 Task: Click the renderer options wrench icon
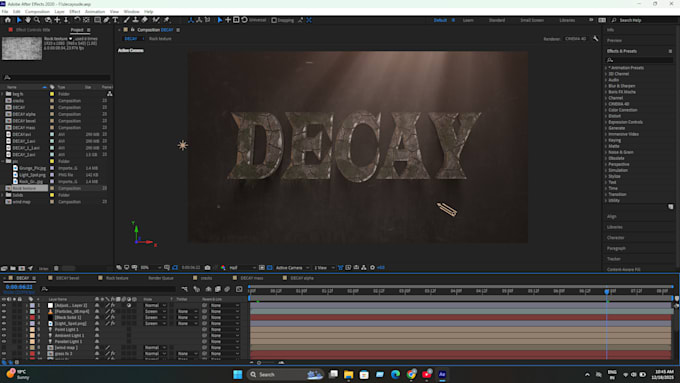595,39
